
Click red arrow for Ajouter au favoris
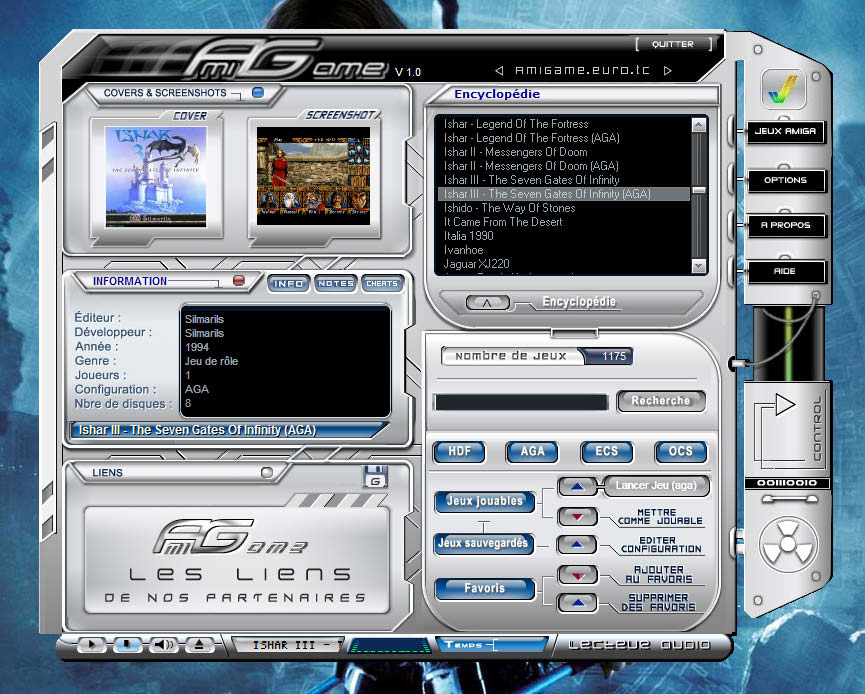[577, 575]
